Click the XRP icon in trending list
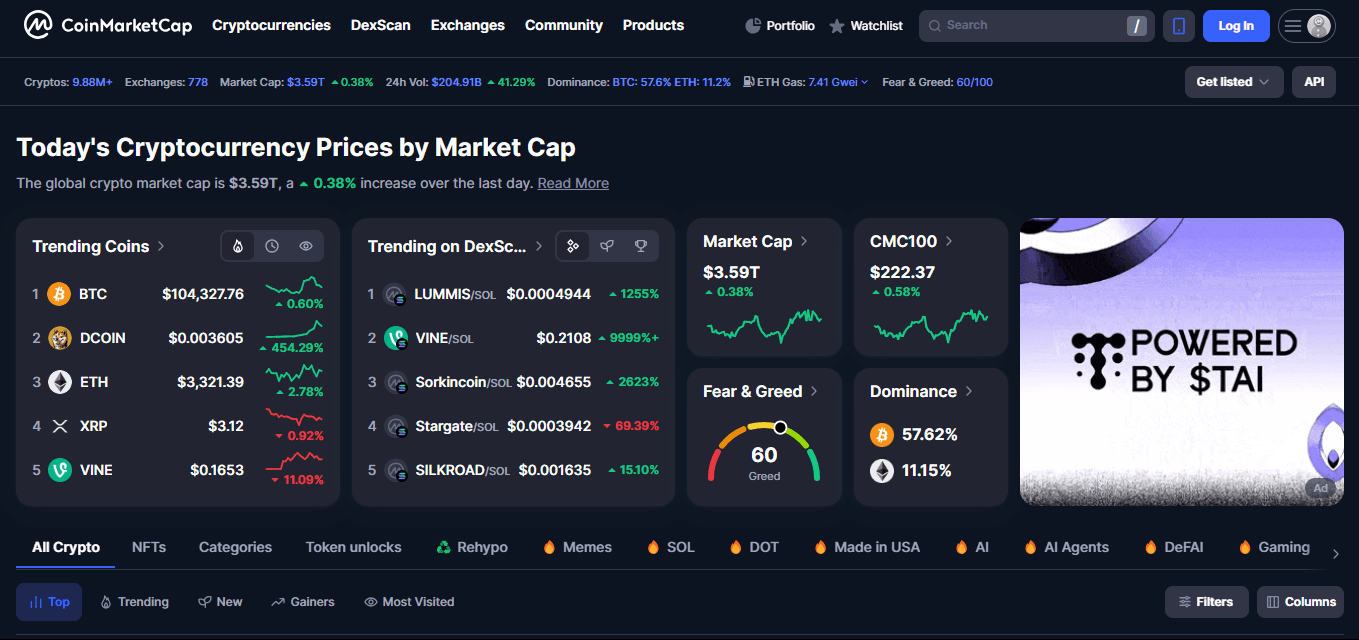 (59, 426)
